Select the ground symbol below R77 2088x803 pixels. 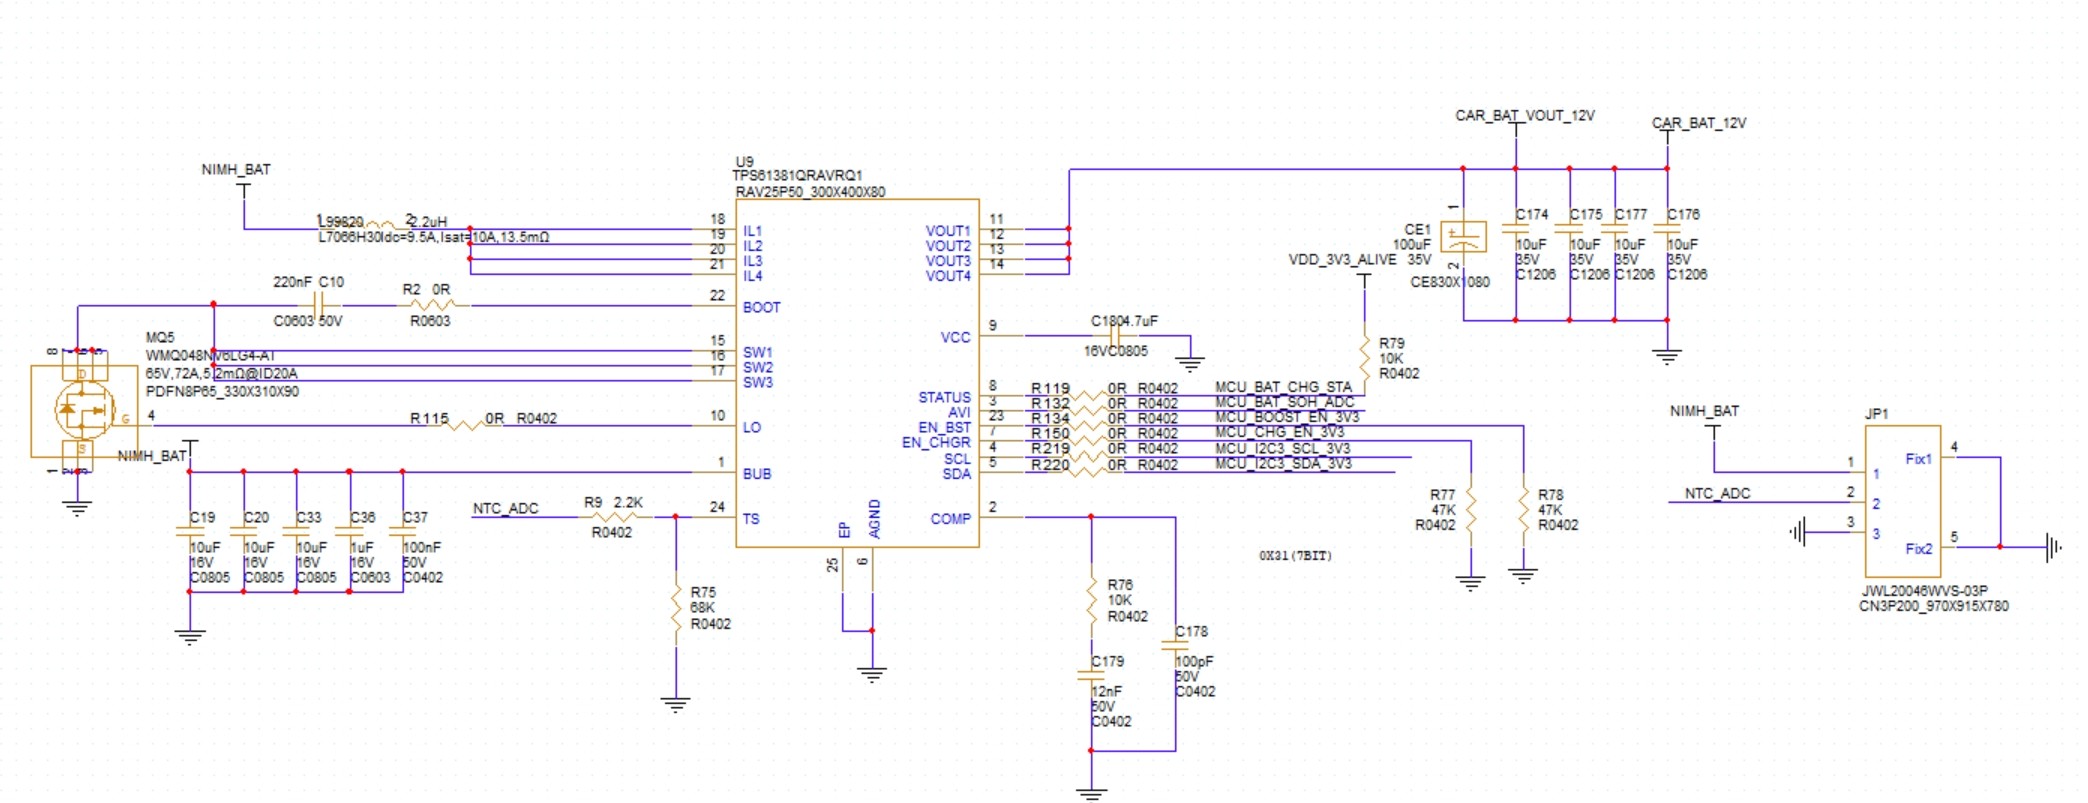click(x=1471, y=583)
